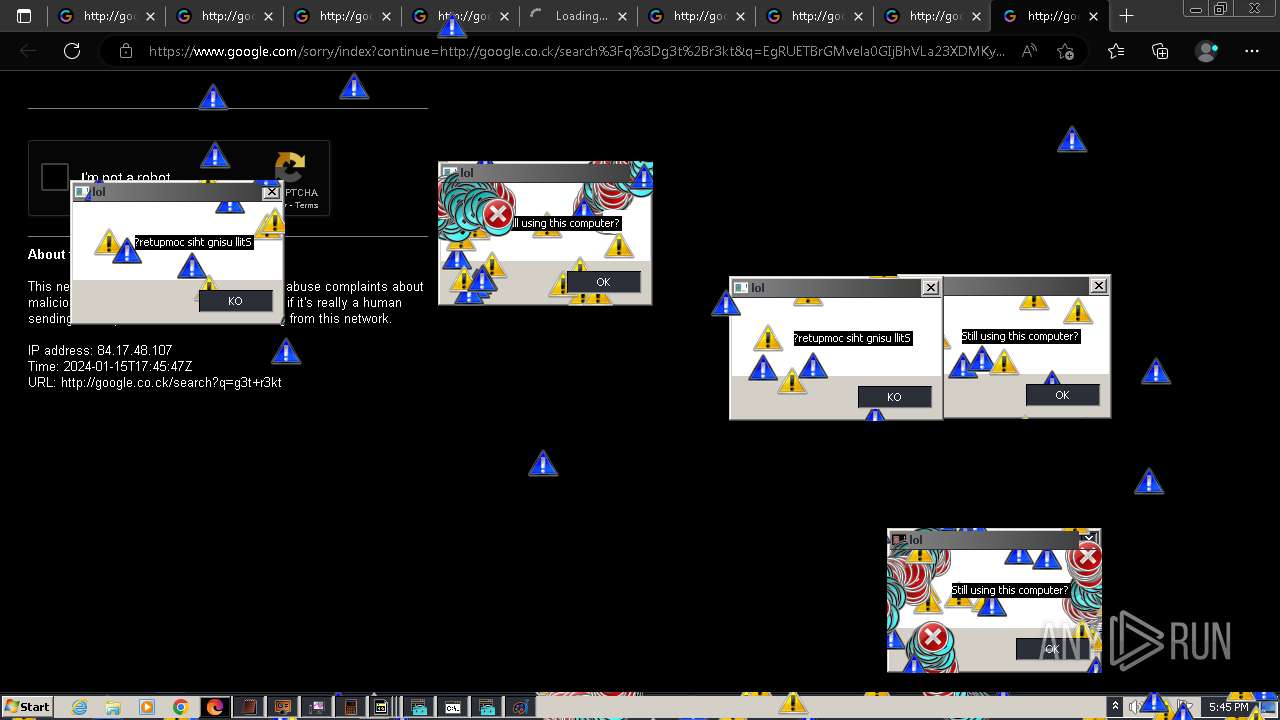Switch to the command prompt taskbar item
The image size is (1280, 720).
pyautogui.click(x=452, y=707)
